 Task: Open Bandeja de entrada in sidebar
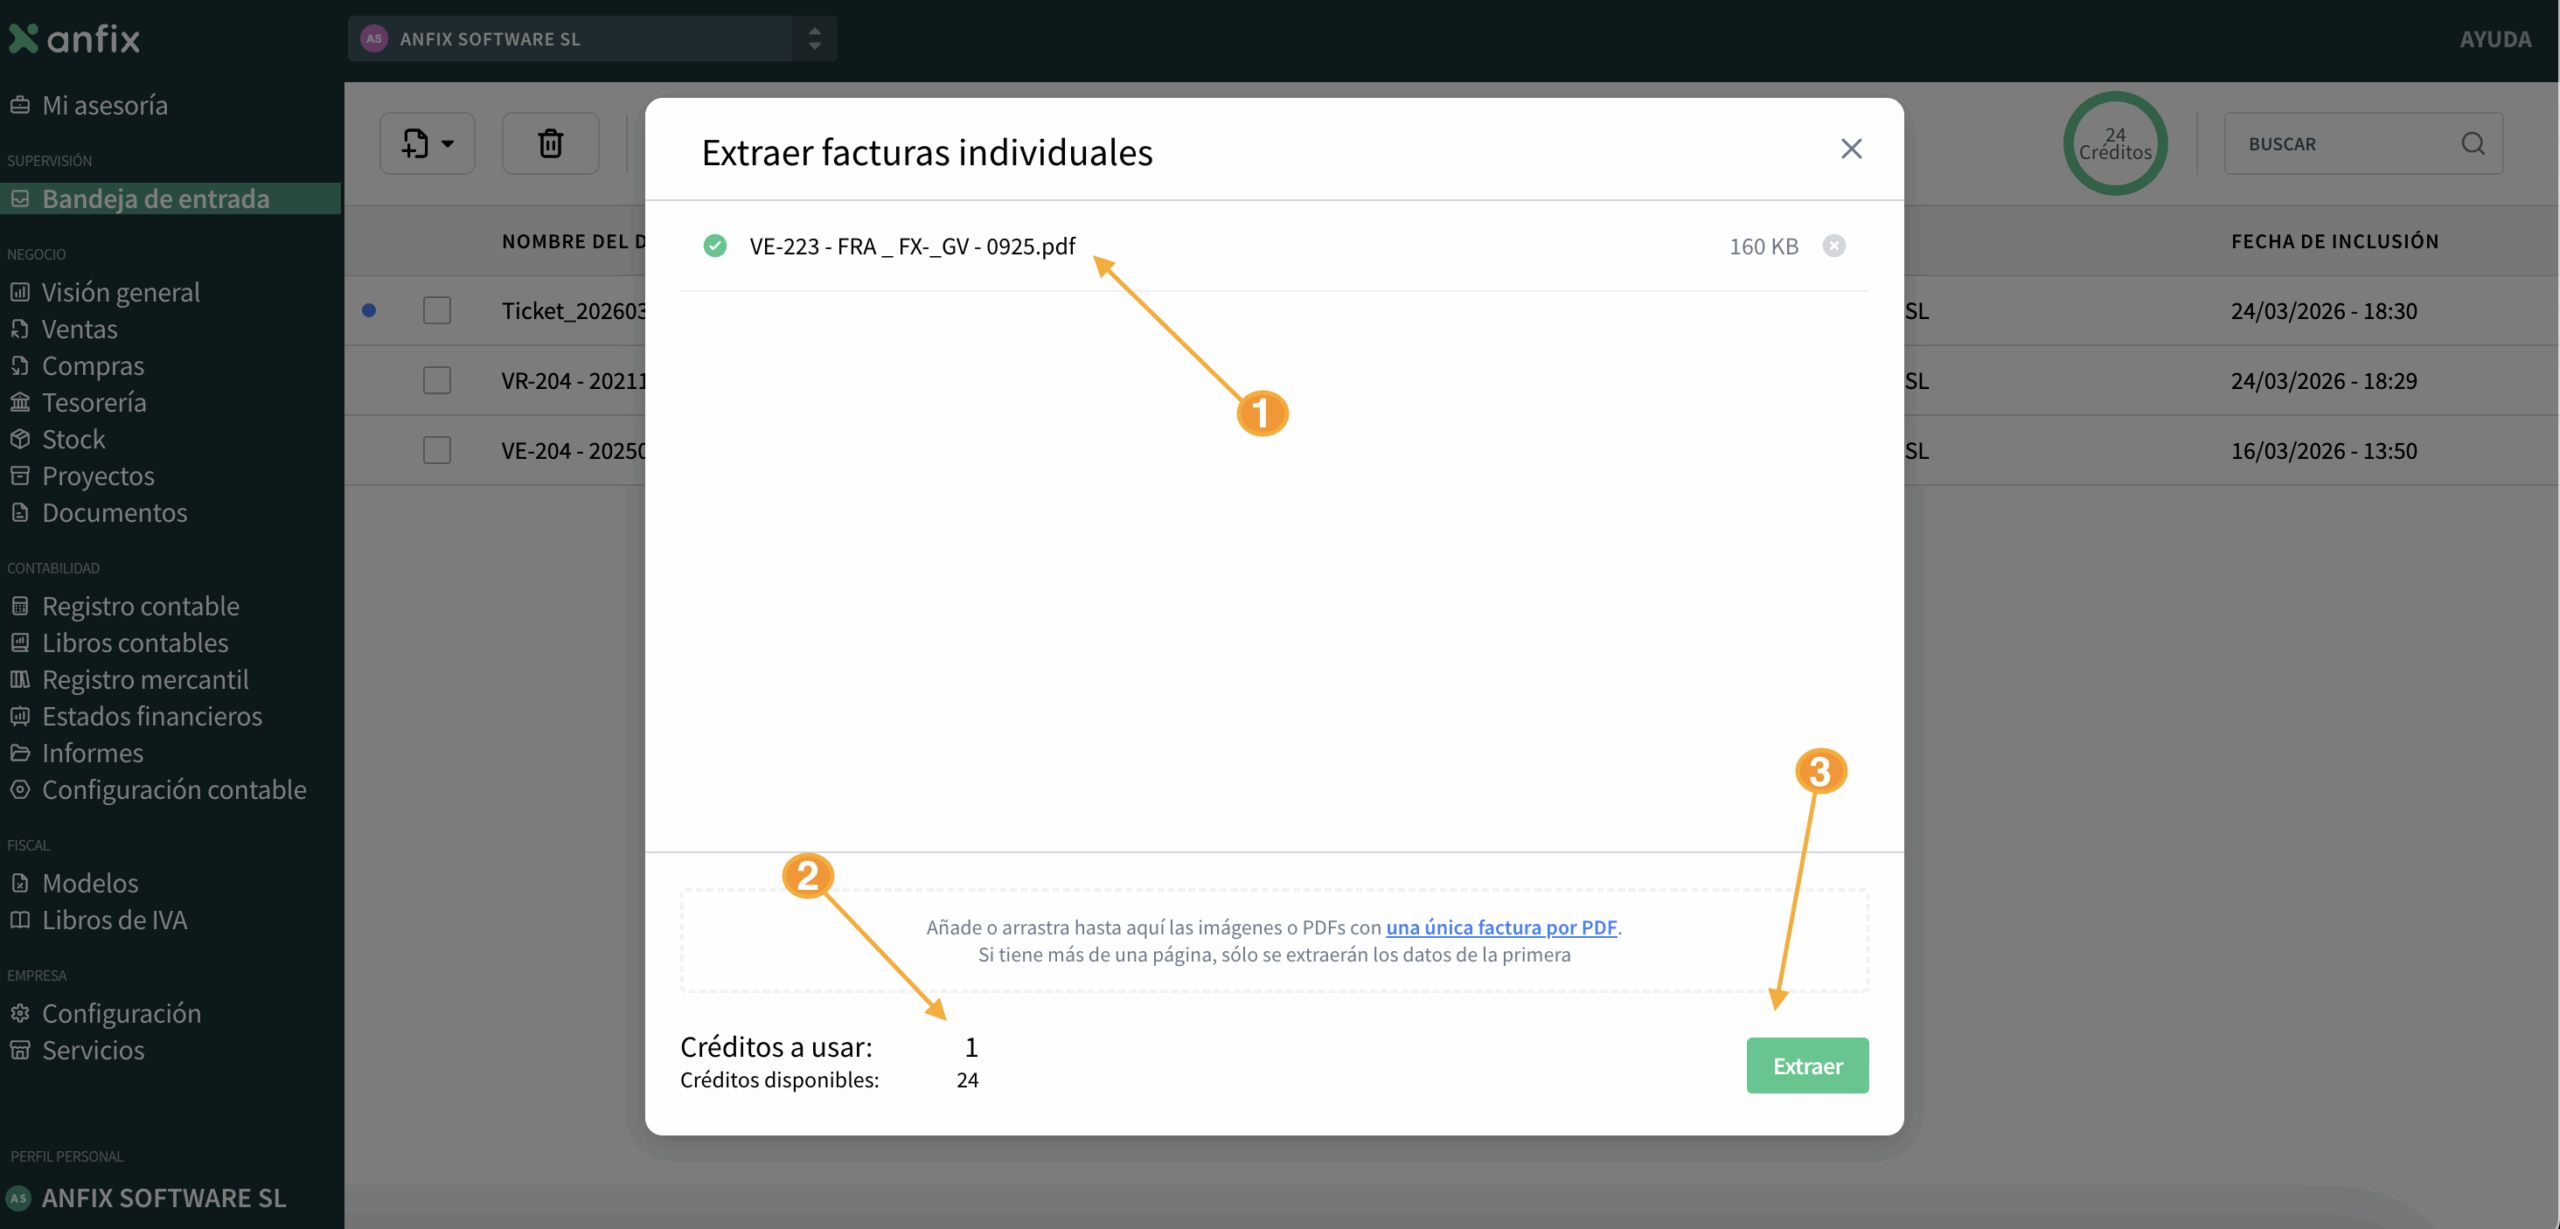155,198
